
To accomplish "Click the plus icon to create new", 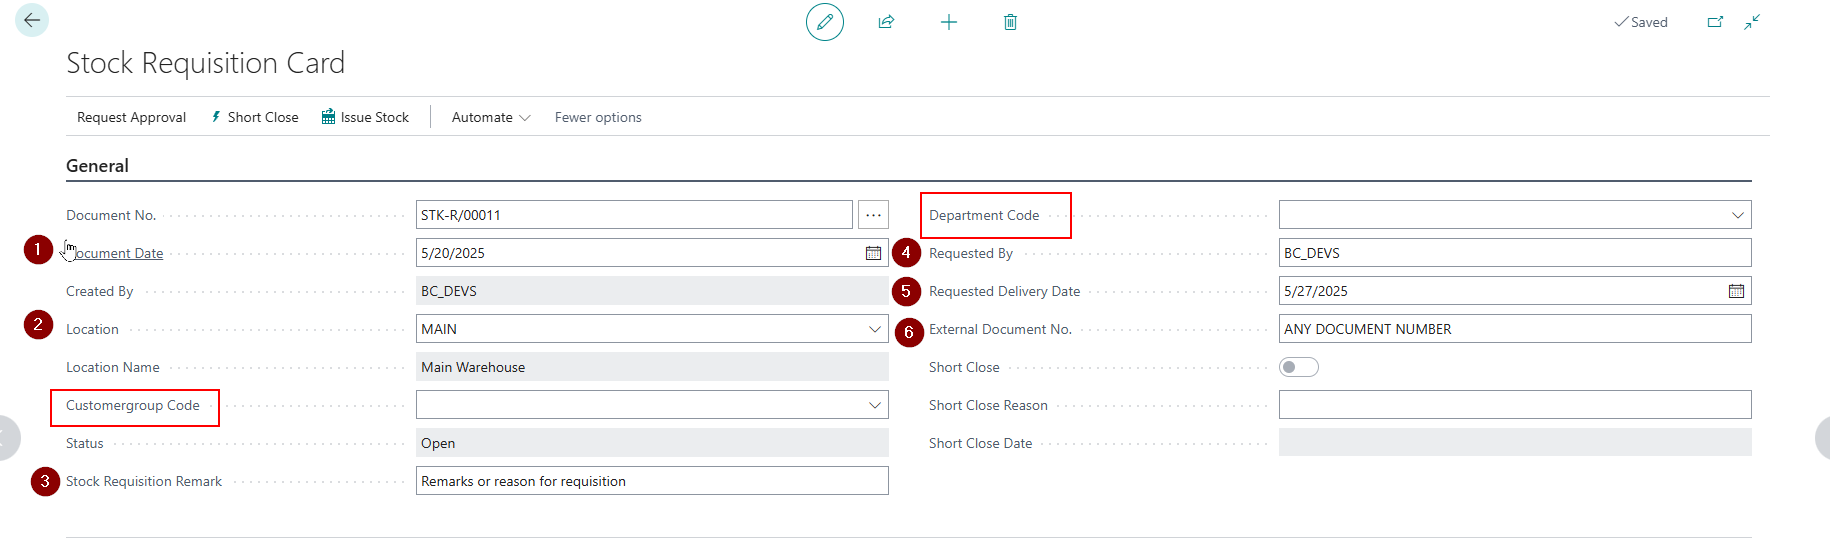I will pos(949,22).
